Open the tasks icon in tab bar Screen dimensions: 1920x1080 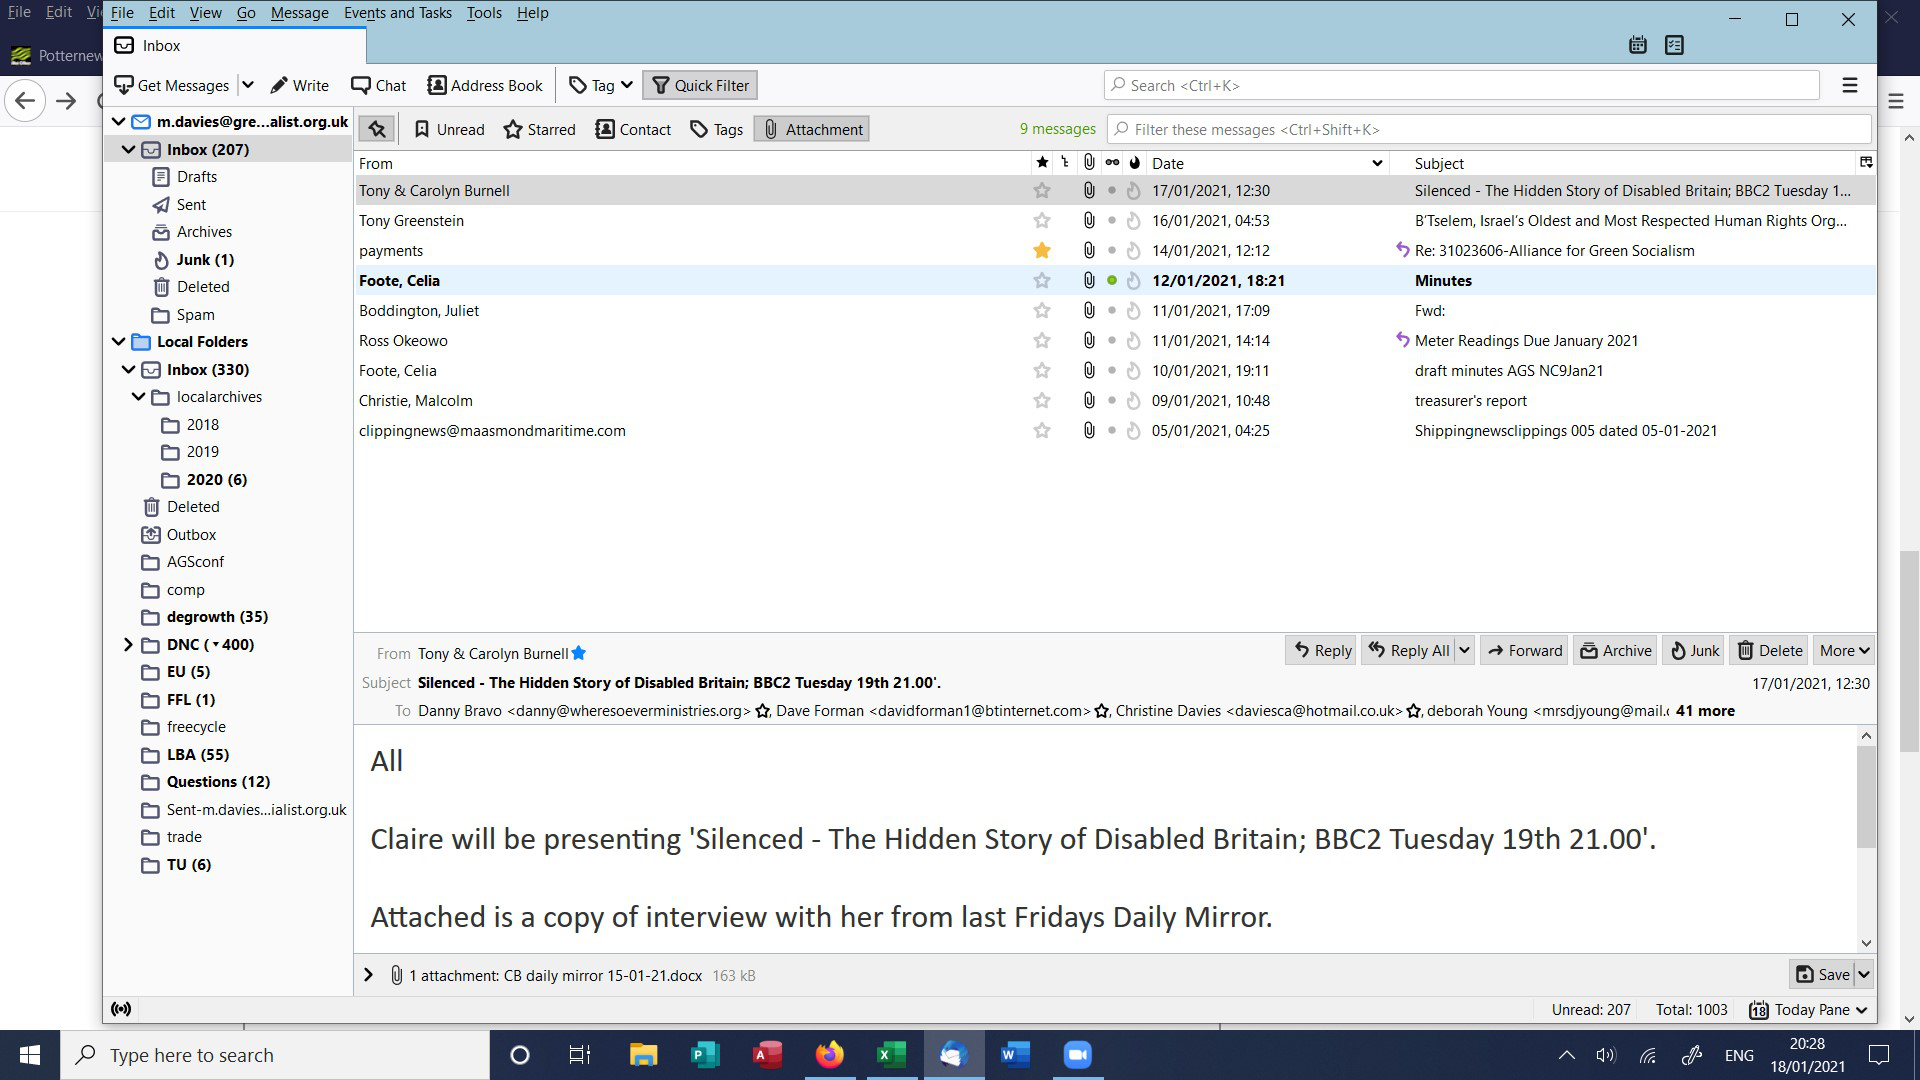tap(1674, 45)
